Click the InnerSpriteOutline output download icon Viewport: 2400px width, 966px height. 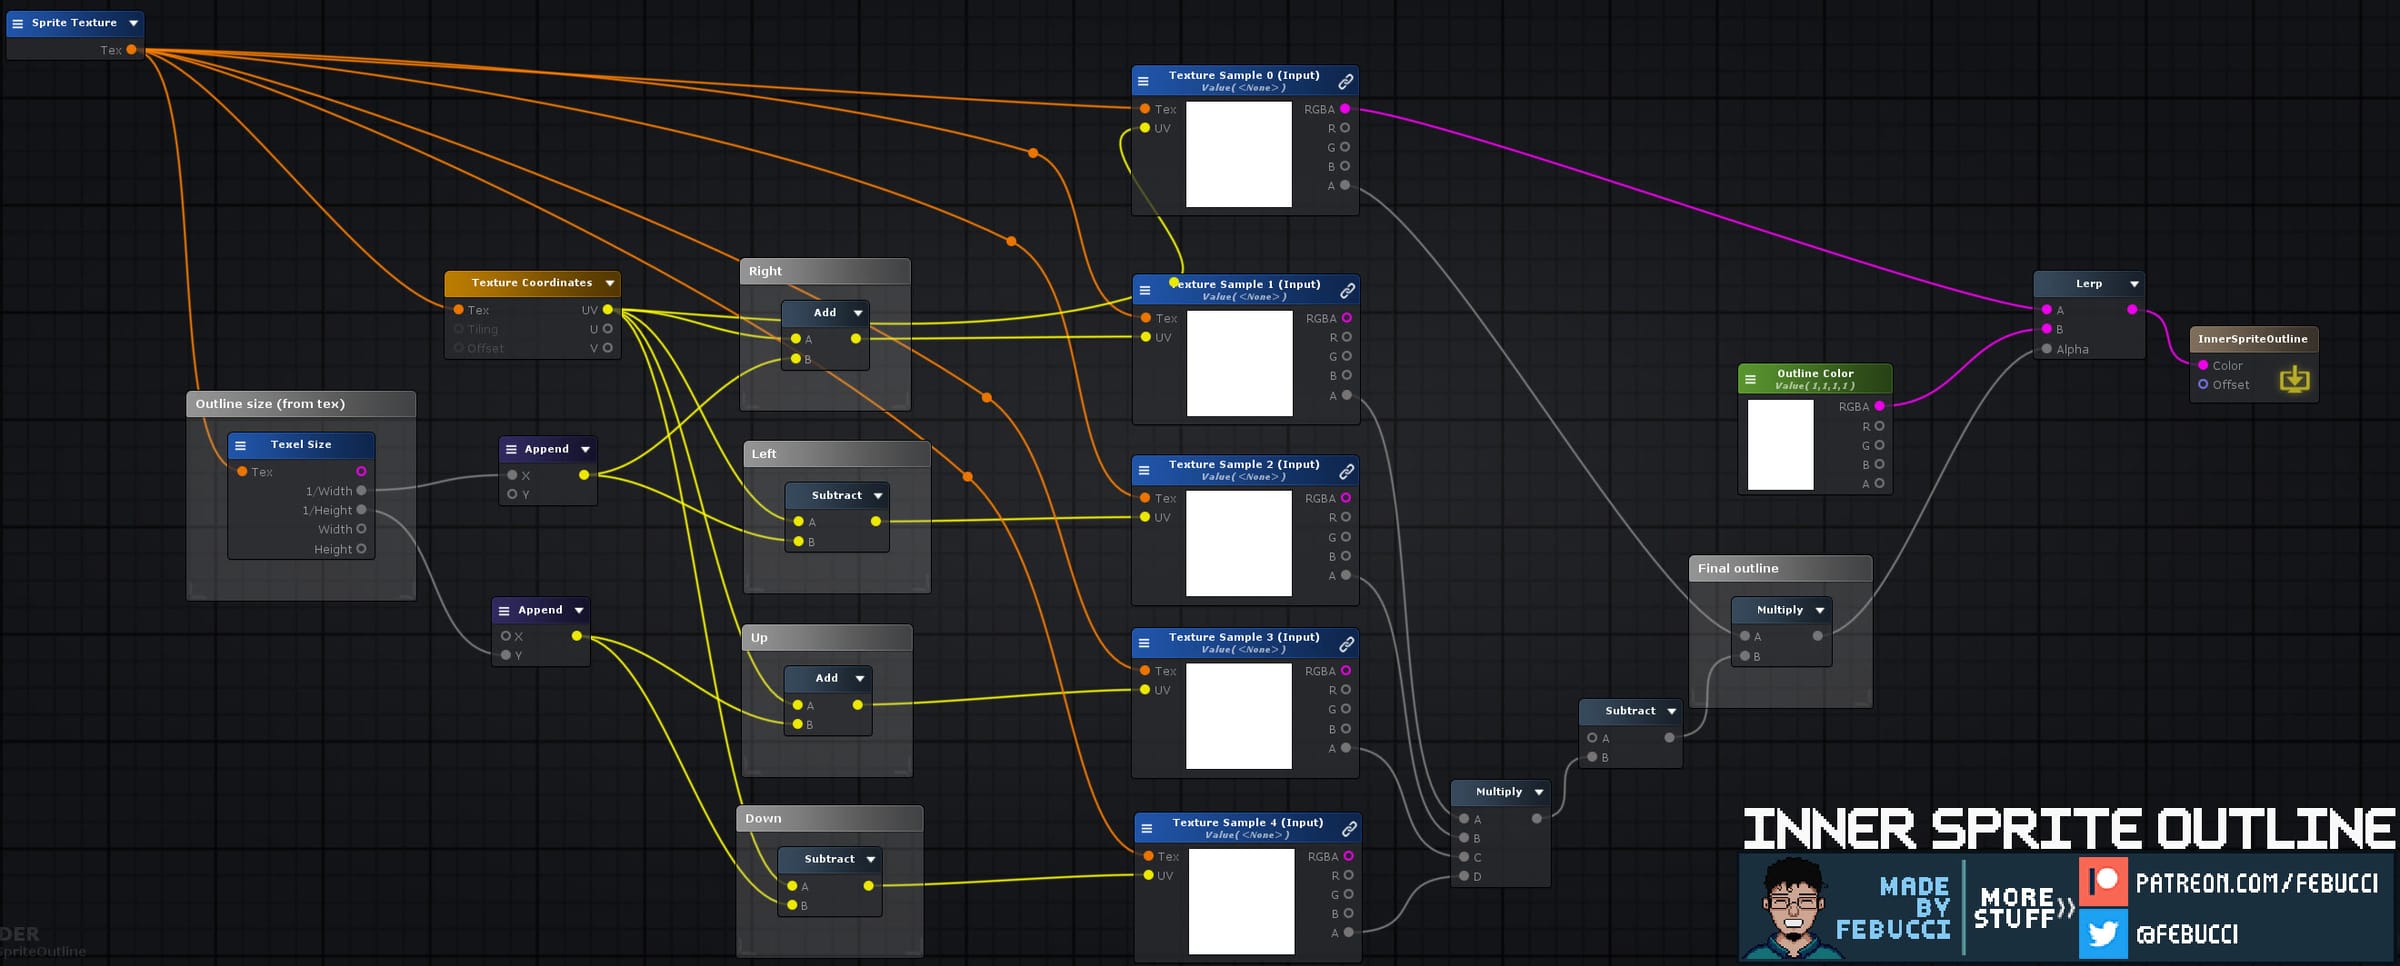[x=2294, y=379]
